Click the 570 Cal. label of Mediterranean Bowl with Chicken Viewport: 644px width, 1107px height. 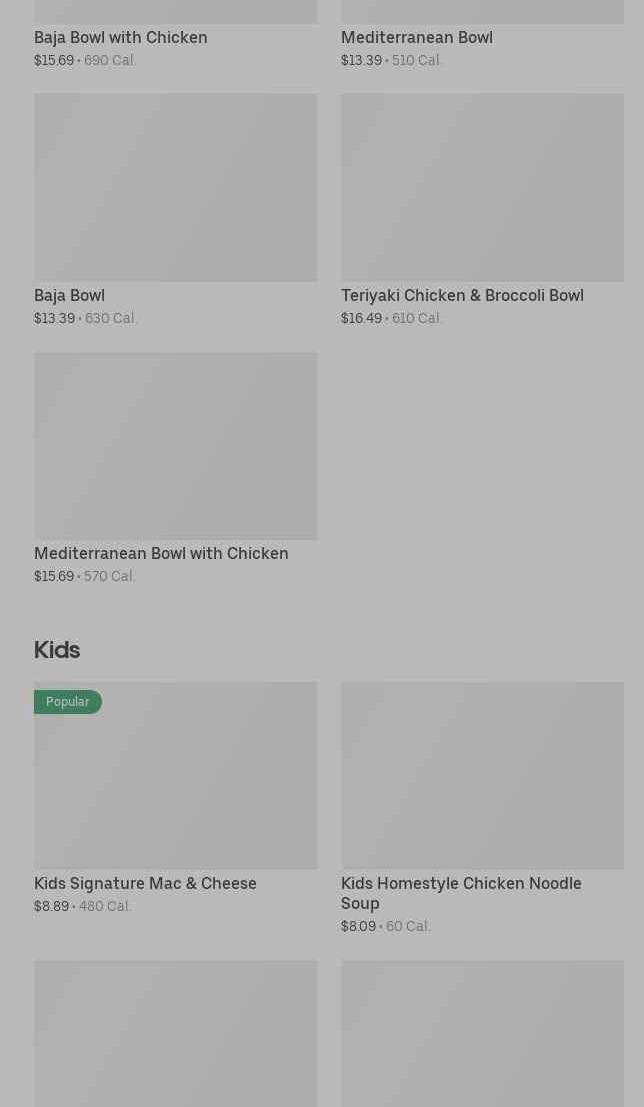110,577
